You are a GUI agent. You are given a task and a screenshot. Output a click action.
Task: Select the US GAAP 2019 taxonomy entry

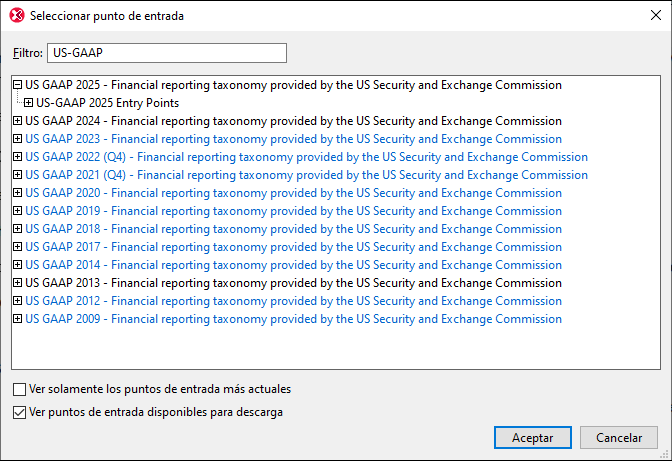coord(293,211)
